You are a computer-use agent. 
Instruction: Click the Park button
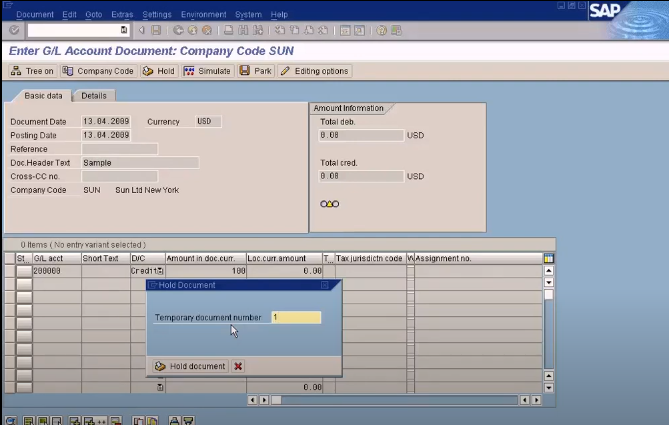tap(256, 71)
